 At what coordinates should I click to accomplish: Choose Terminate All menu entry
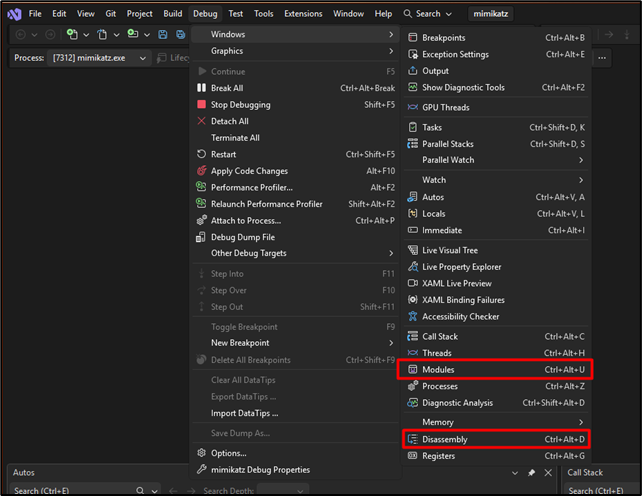click(x=295, y=138)
